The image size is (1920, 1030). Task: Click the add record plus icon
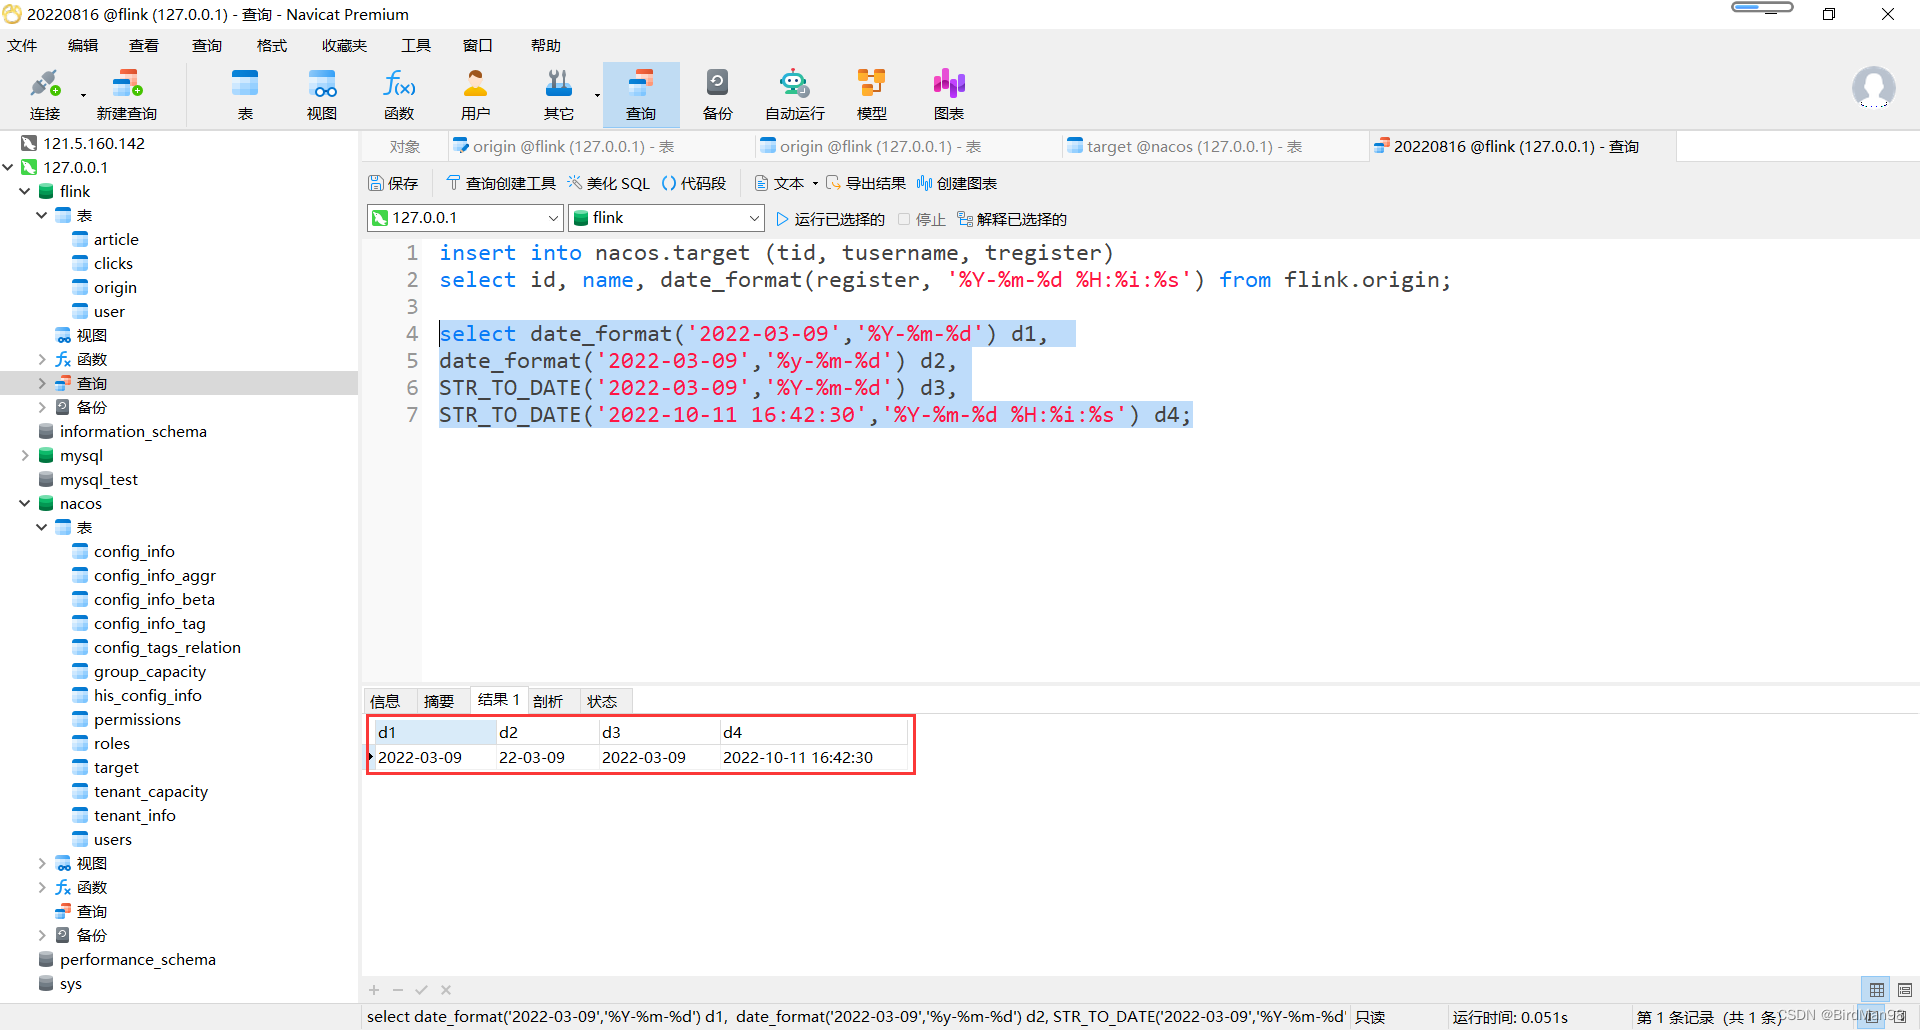(374, 990)
